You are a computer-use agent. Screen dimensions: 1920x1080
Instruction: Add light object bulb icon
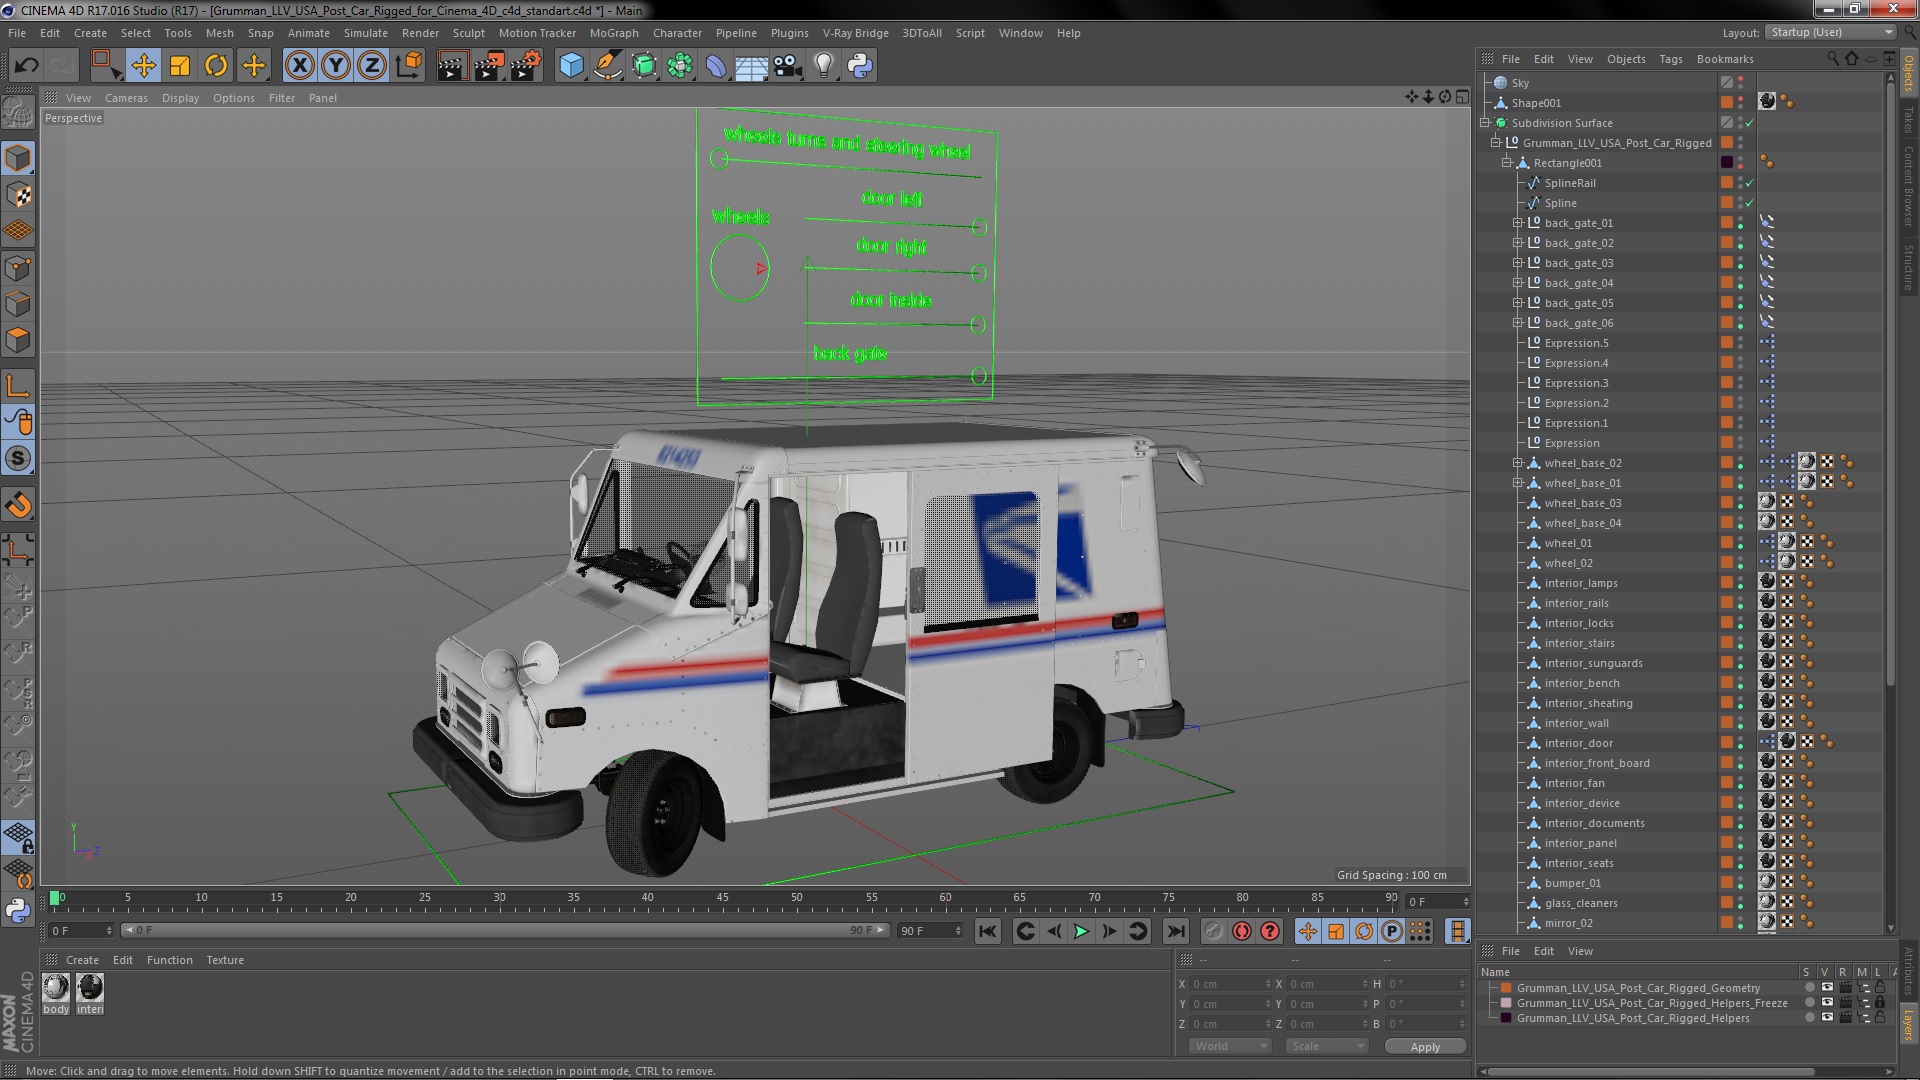point(823,66)
